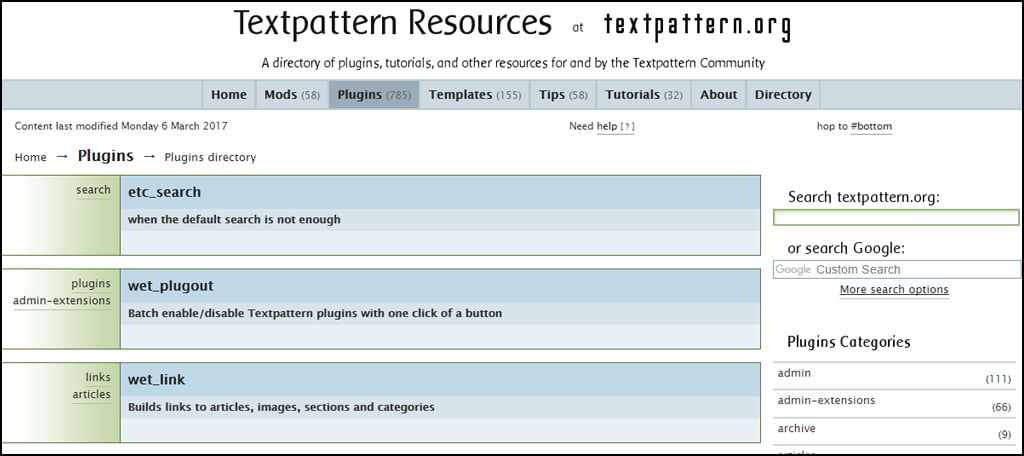
Task: Click the directory tagline under the title
Action: [513, 63]
